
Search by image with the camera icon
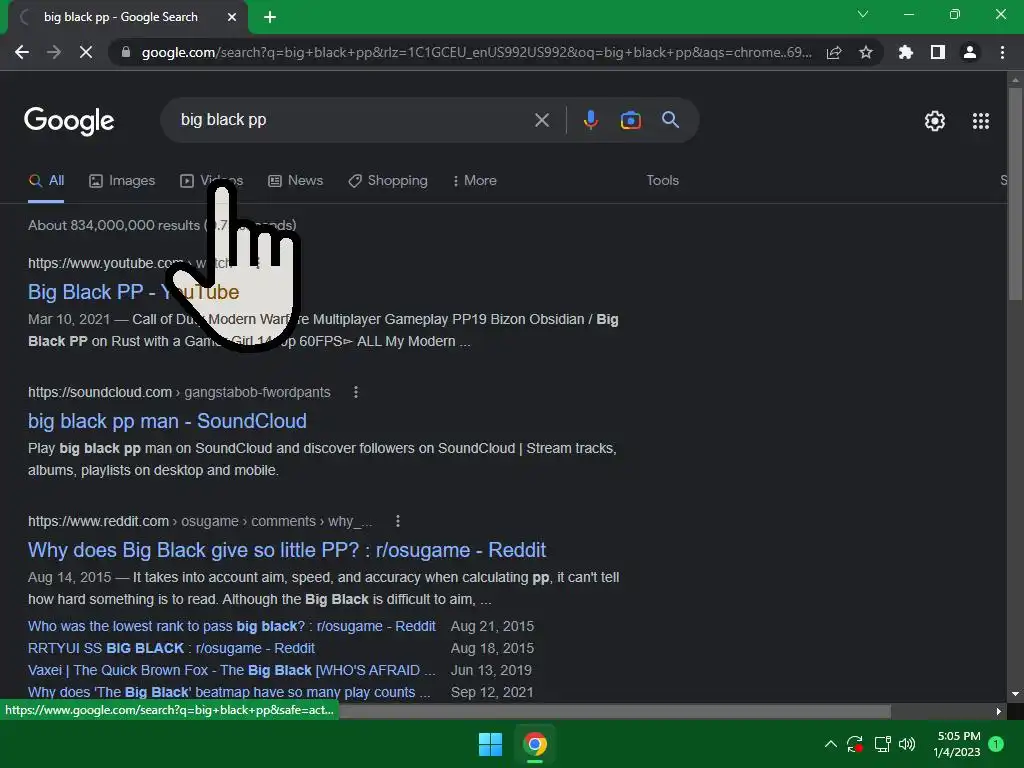631,120
